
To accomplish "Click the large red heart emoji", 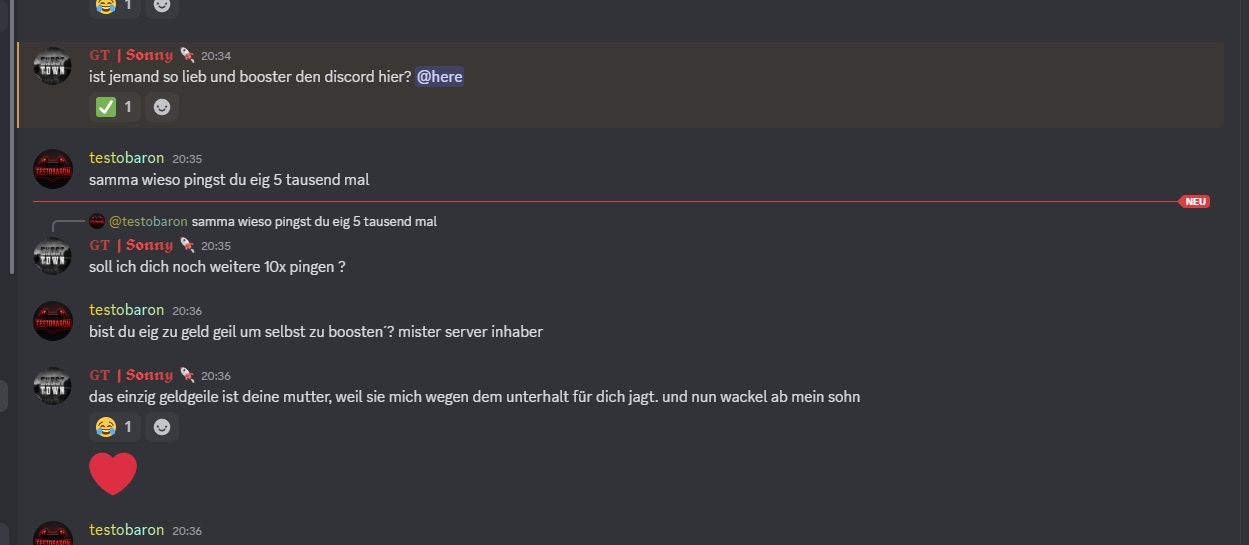I will click(x=113, y=473).
